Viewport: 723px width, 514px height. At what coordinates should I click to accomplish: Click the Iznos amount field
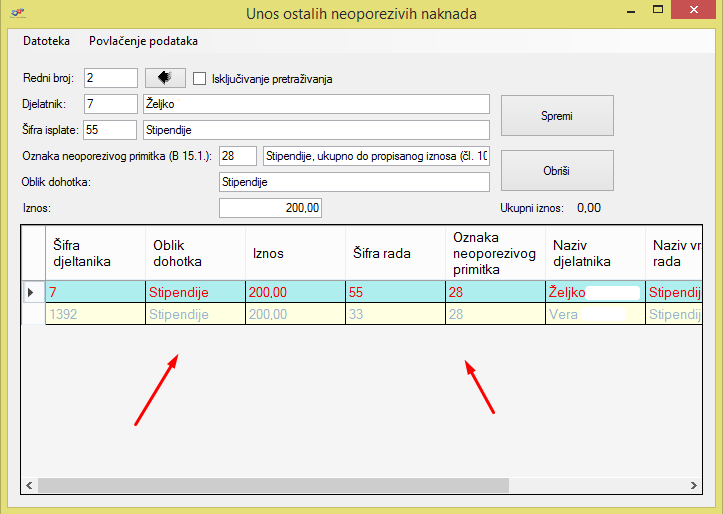point(270,208)
